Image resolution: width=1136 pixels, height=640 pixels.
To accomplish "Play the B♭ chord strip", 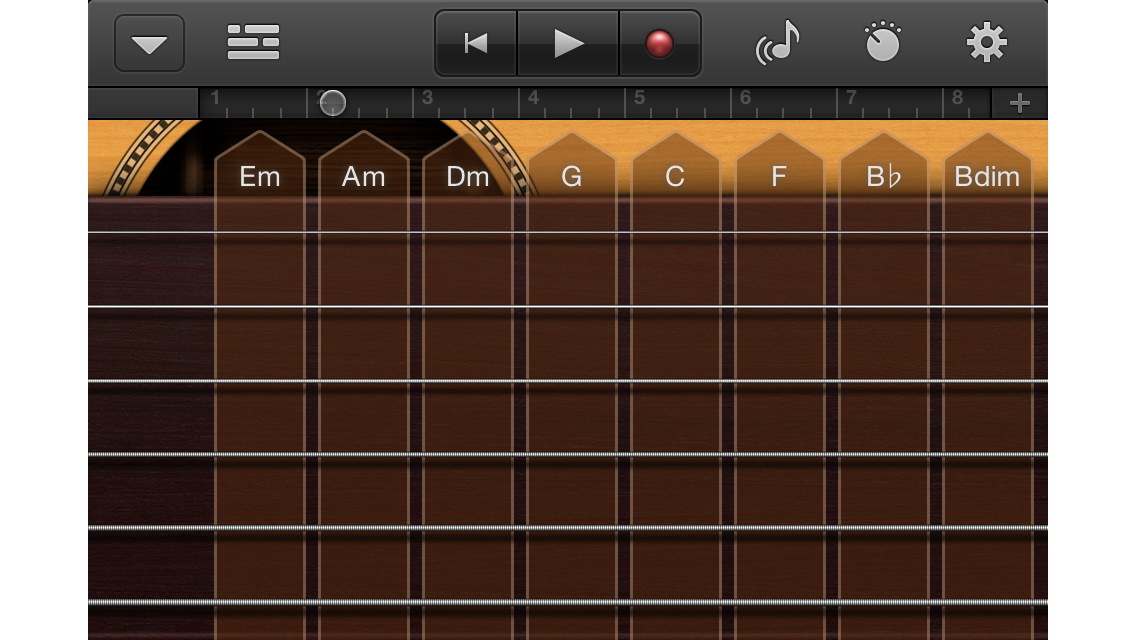I will (883, 384).
